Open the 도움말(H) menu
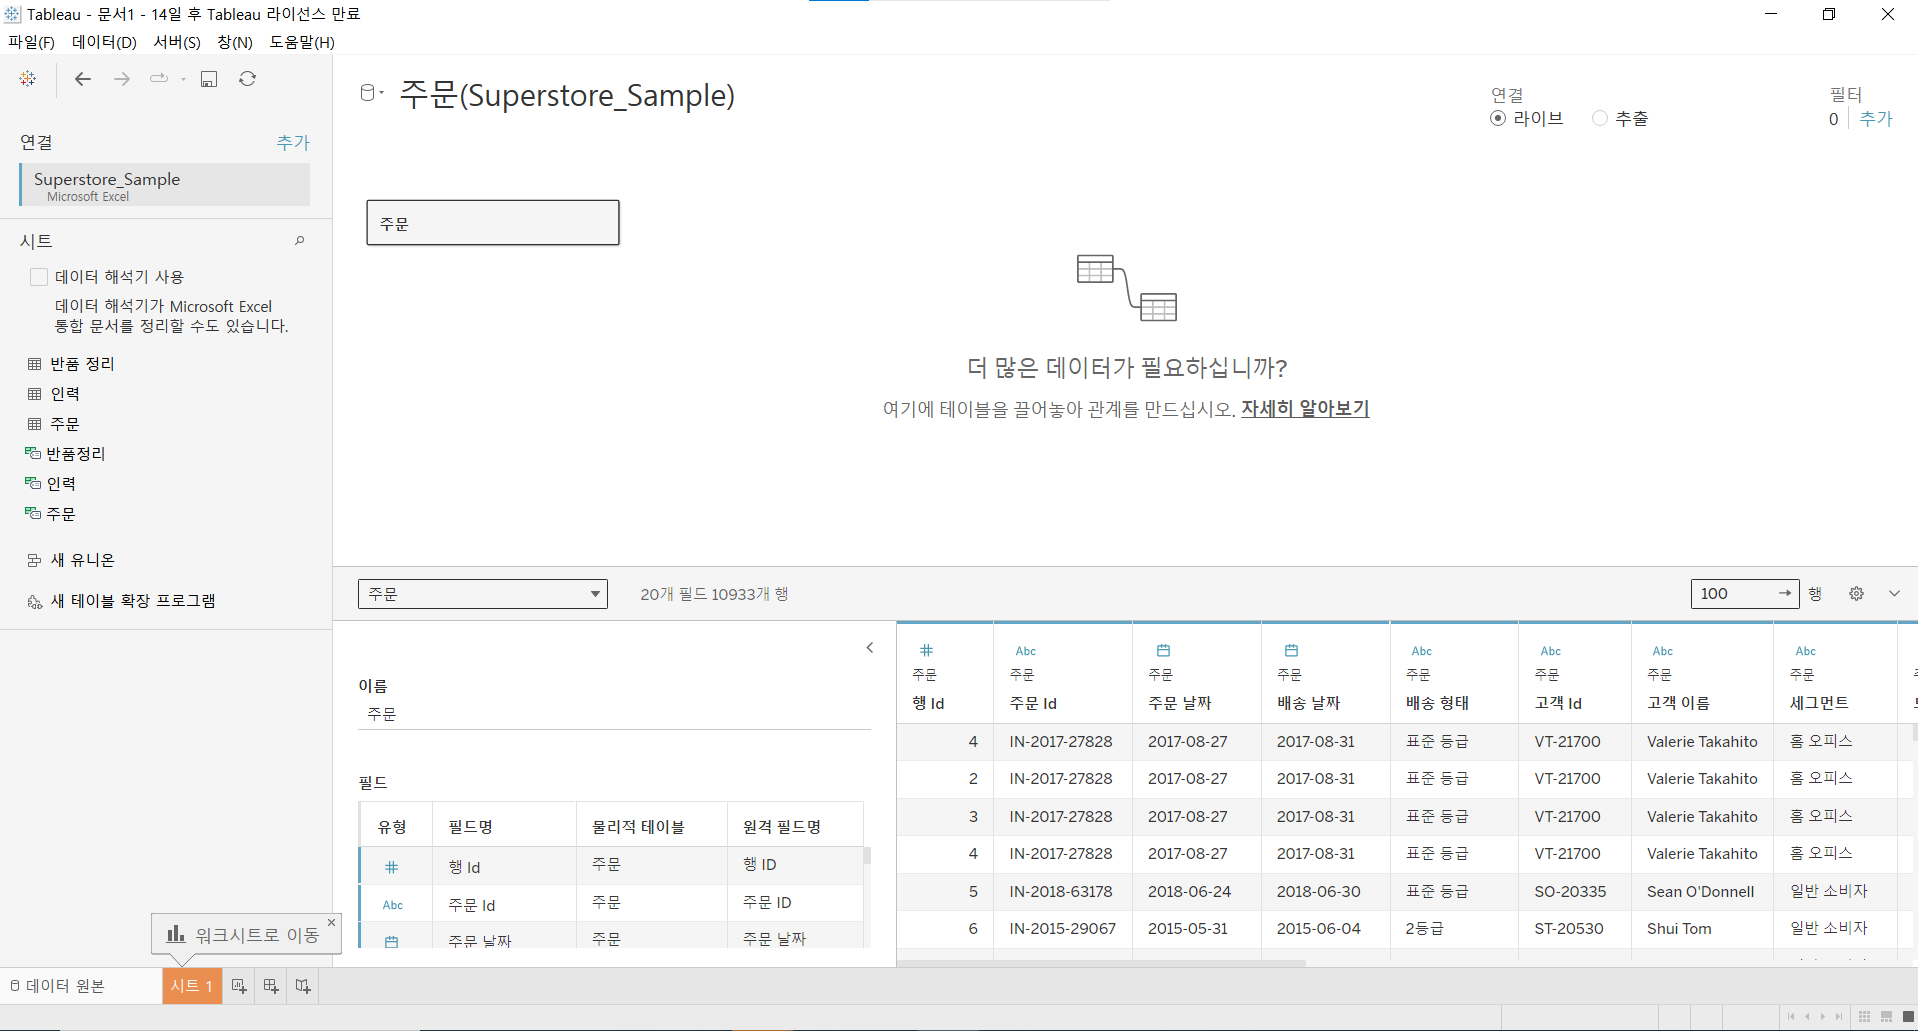The width and height of the screenshot is (1918, 1031). pos(302,42)
